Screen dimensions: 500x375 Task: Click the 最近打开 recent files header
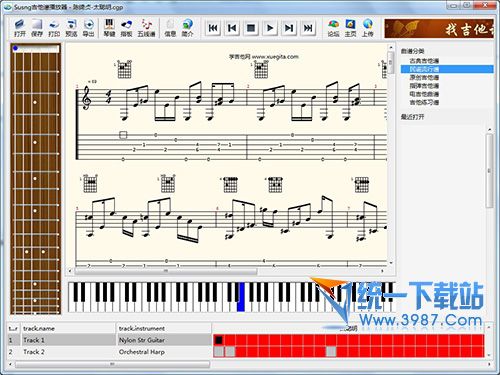pyautogui.click(x=412, y=117)
